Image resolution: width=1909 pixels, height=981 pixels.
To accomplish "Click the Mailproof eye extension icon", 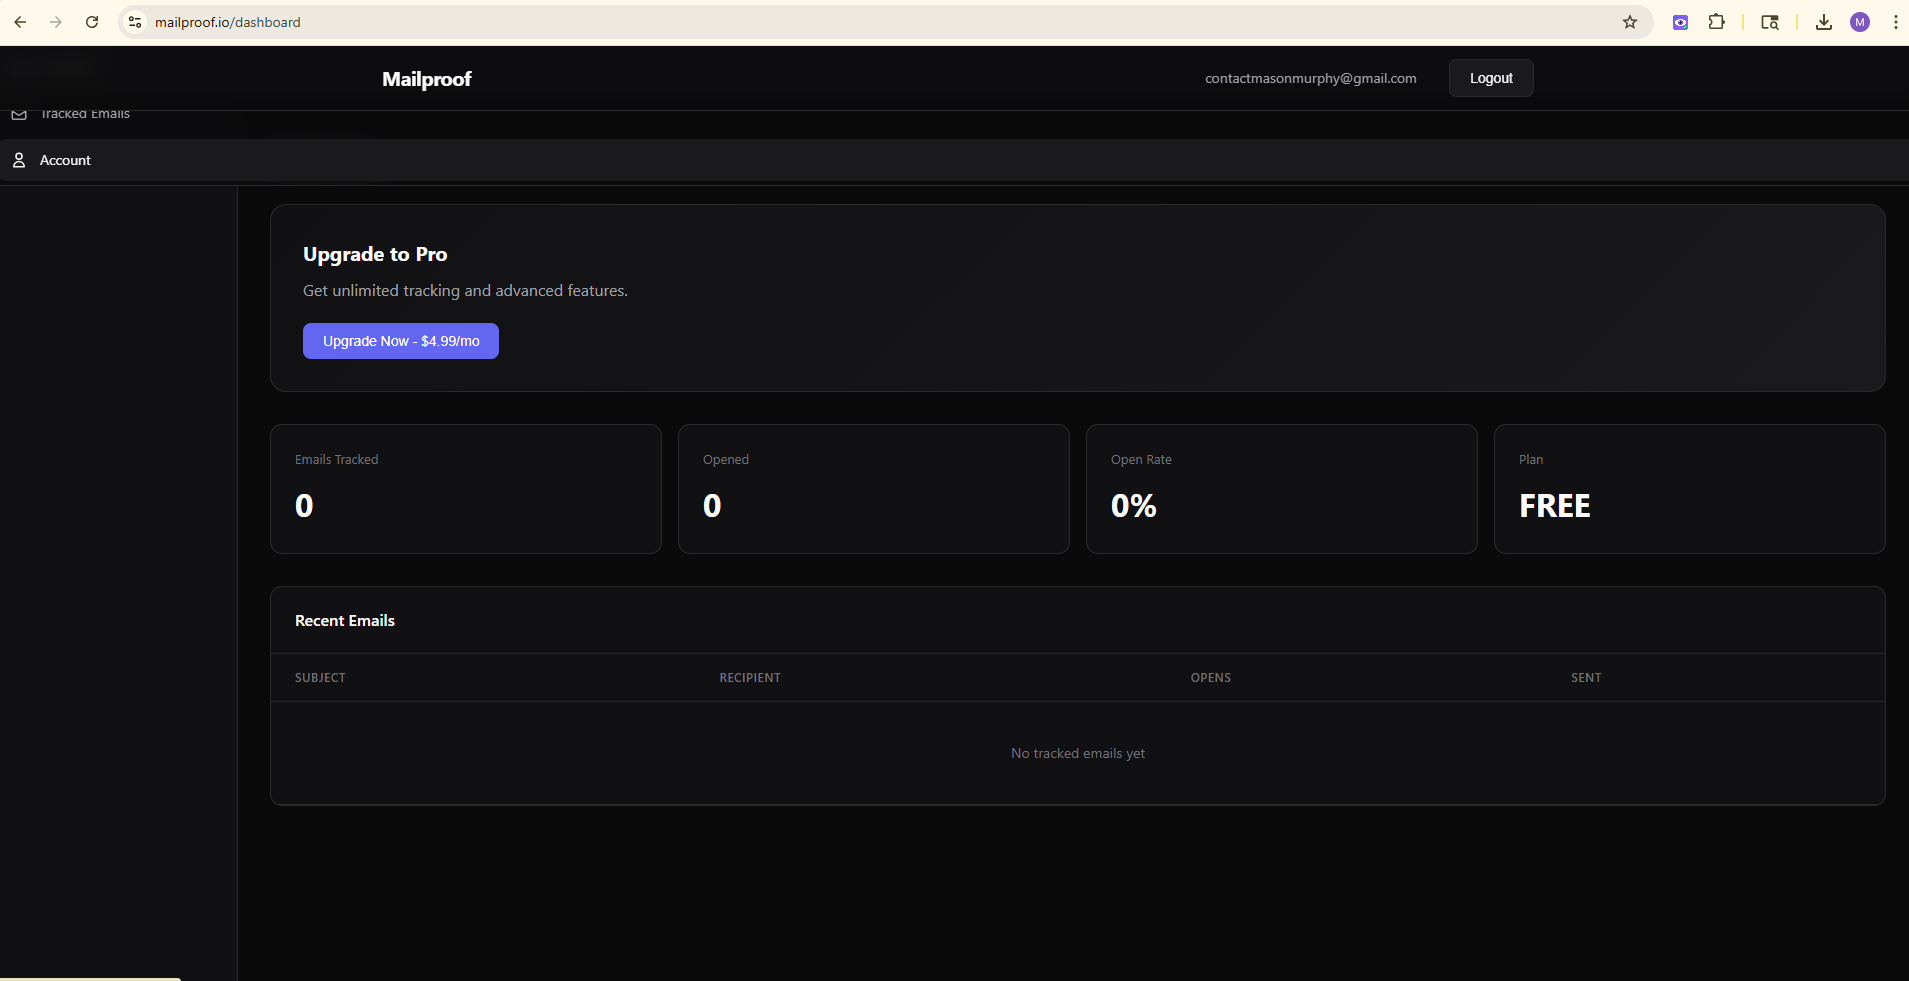I will pyautogui.click(x=1681, y=21).
